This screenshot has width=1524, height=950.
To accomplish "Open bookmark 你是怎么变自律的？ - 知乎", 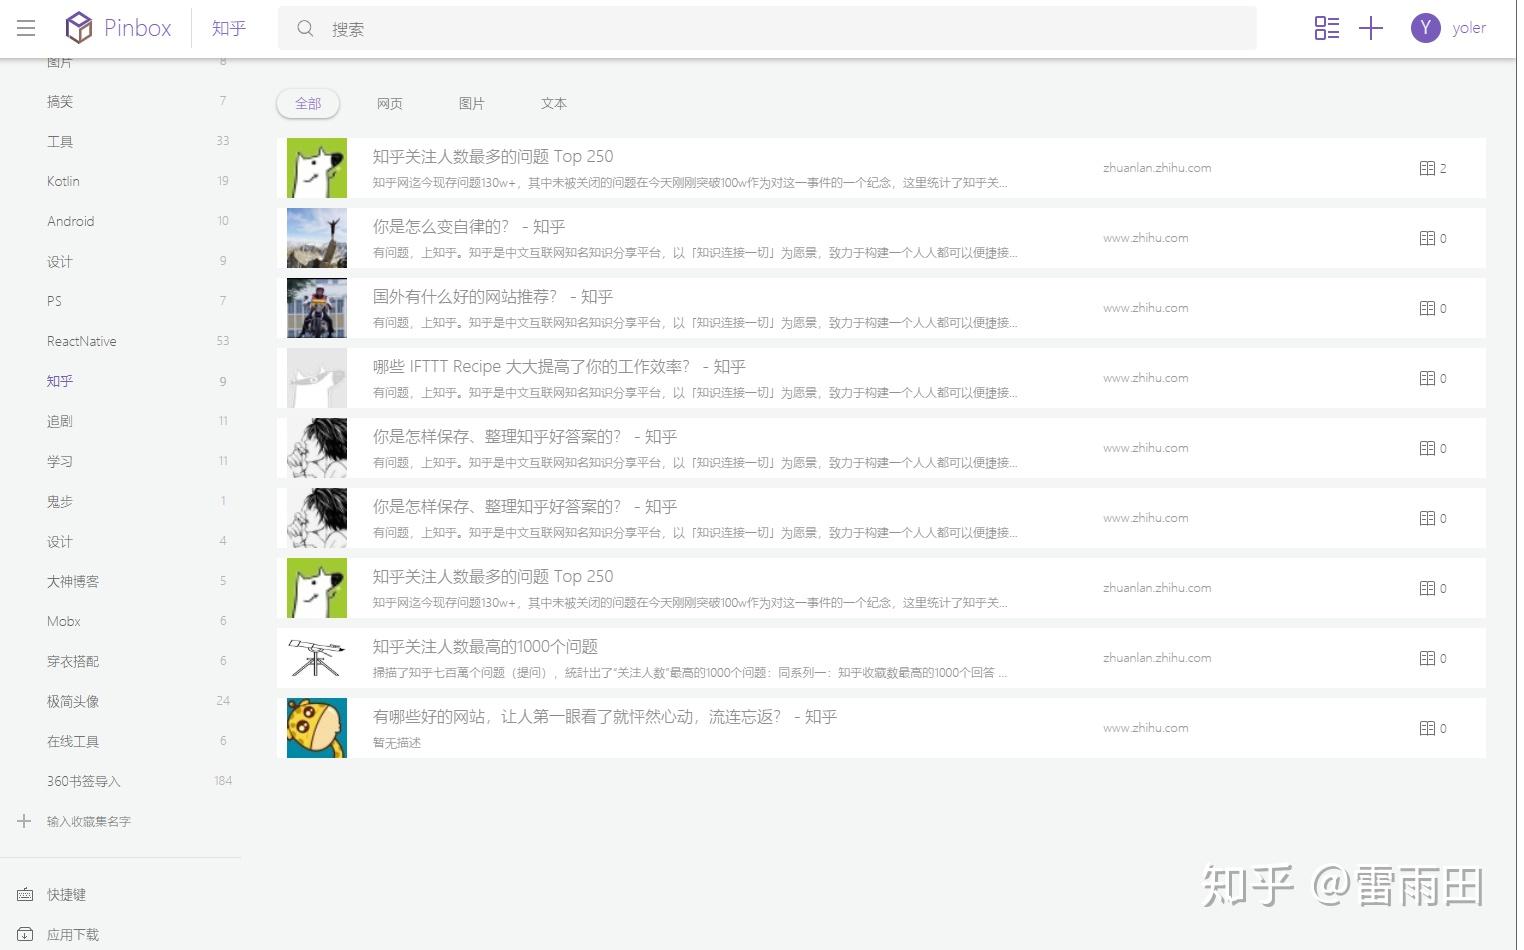I will [469, 227].
